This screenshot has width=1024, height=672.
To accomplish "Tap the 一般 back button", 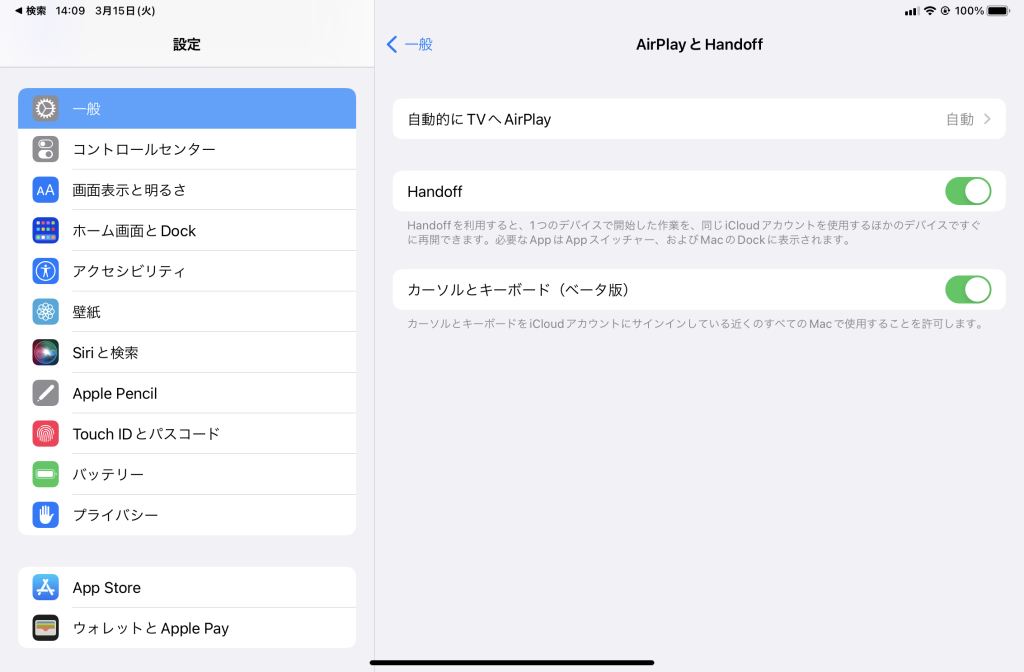I will click(410, 44).
